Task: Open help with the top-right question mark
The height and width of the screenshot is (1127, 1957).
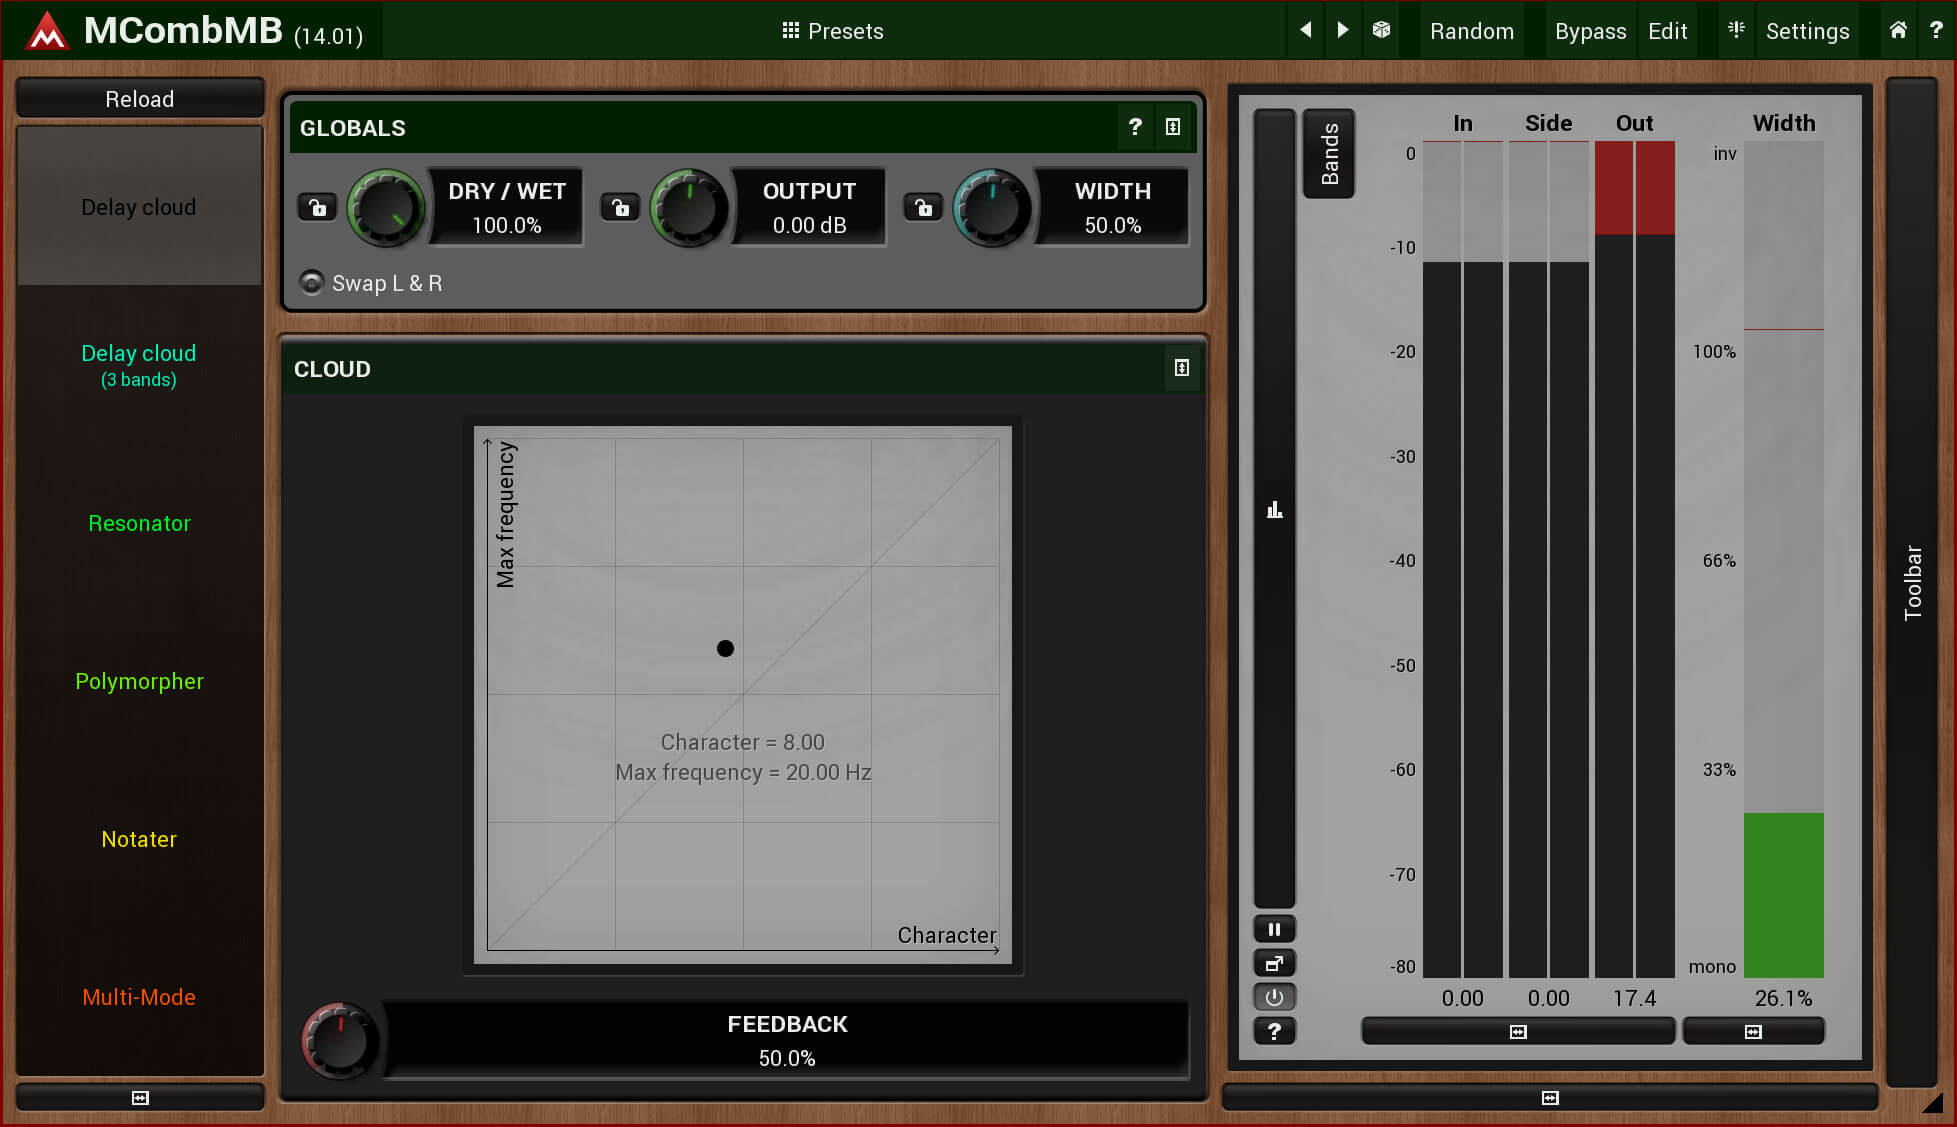Action: point(1936,30)
